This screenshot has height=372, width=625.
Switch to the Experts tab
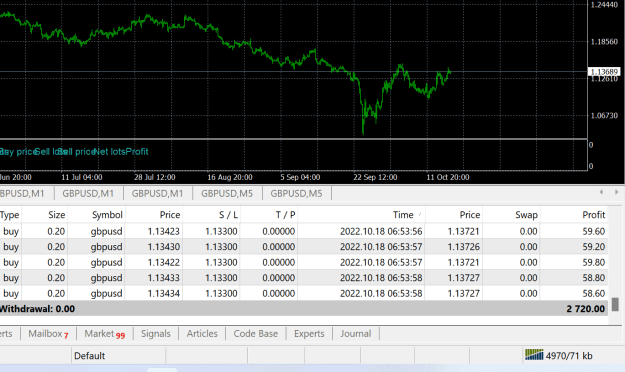click(309, 334)
